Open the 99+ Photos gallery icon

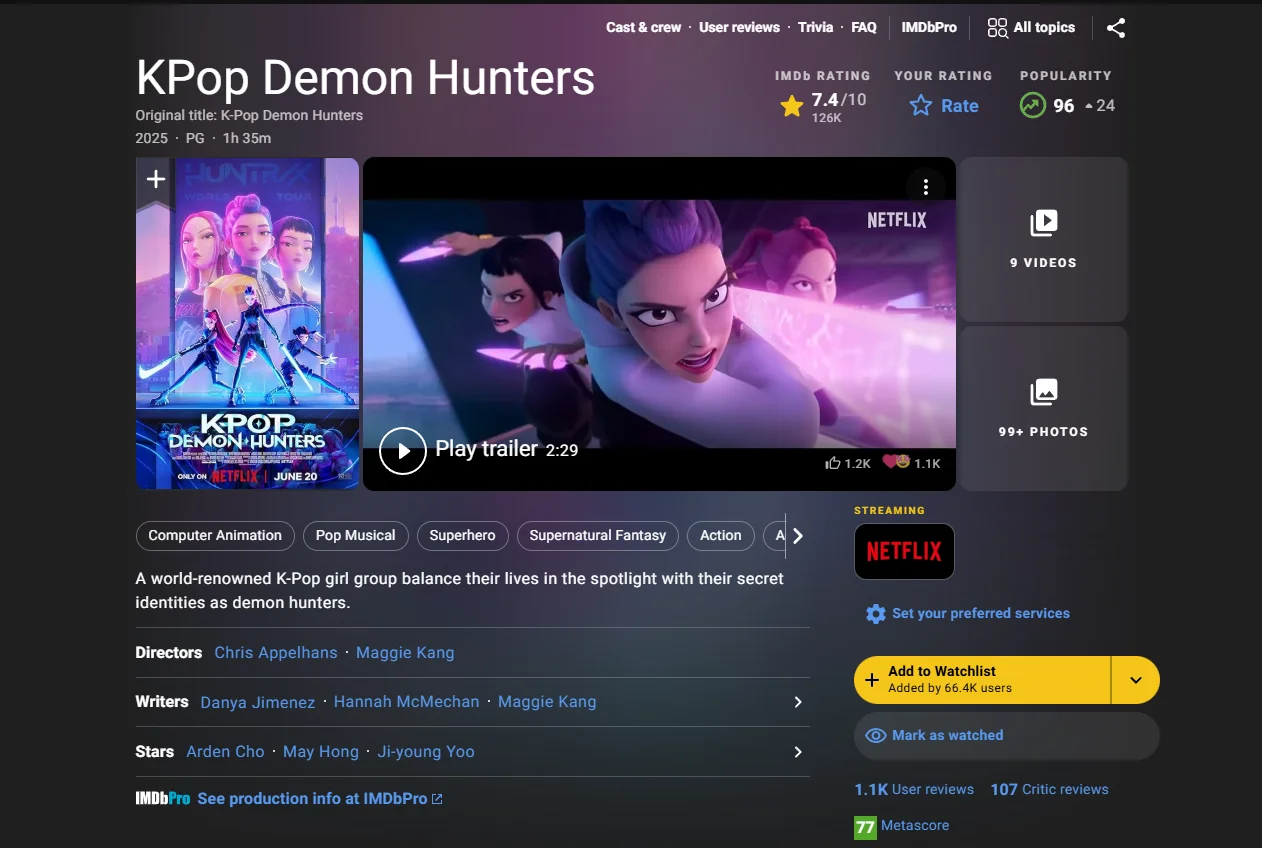(1043, 394)
